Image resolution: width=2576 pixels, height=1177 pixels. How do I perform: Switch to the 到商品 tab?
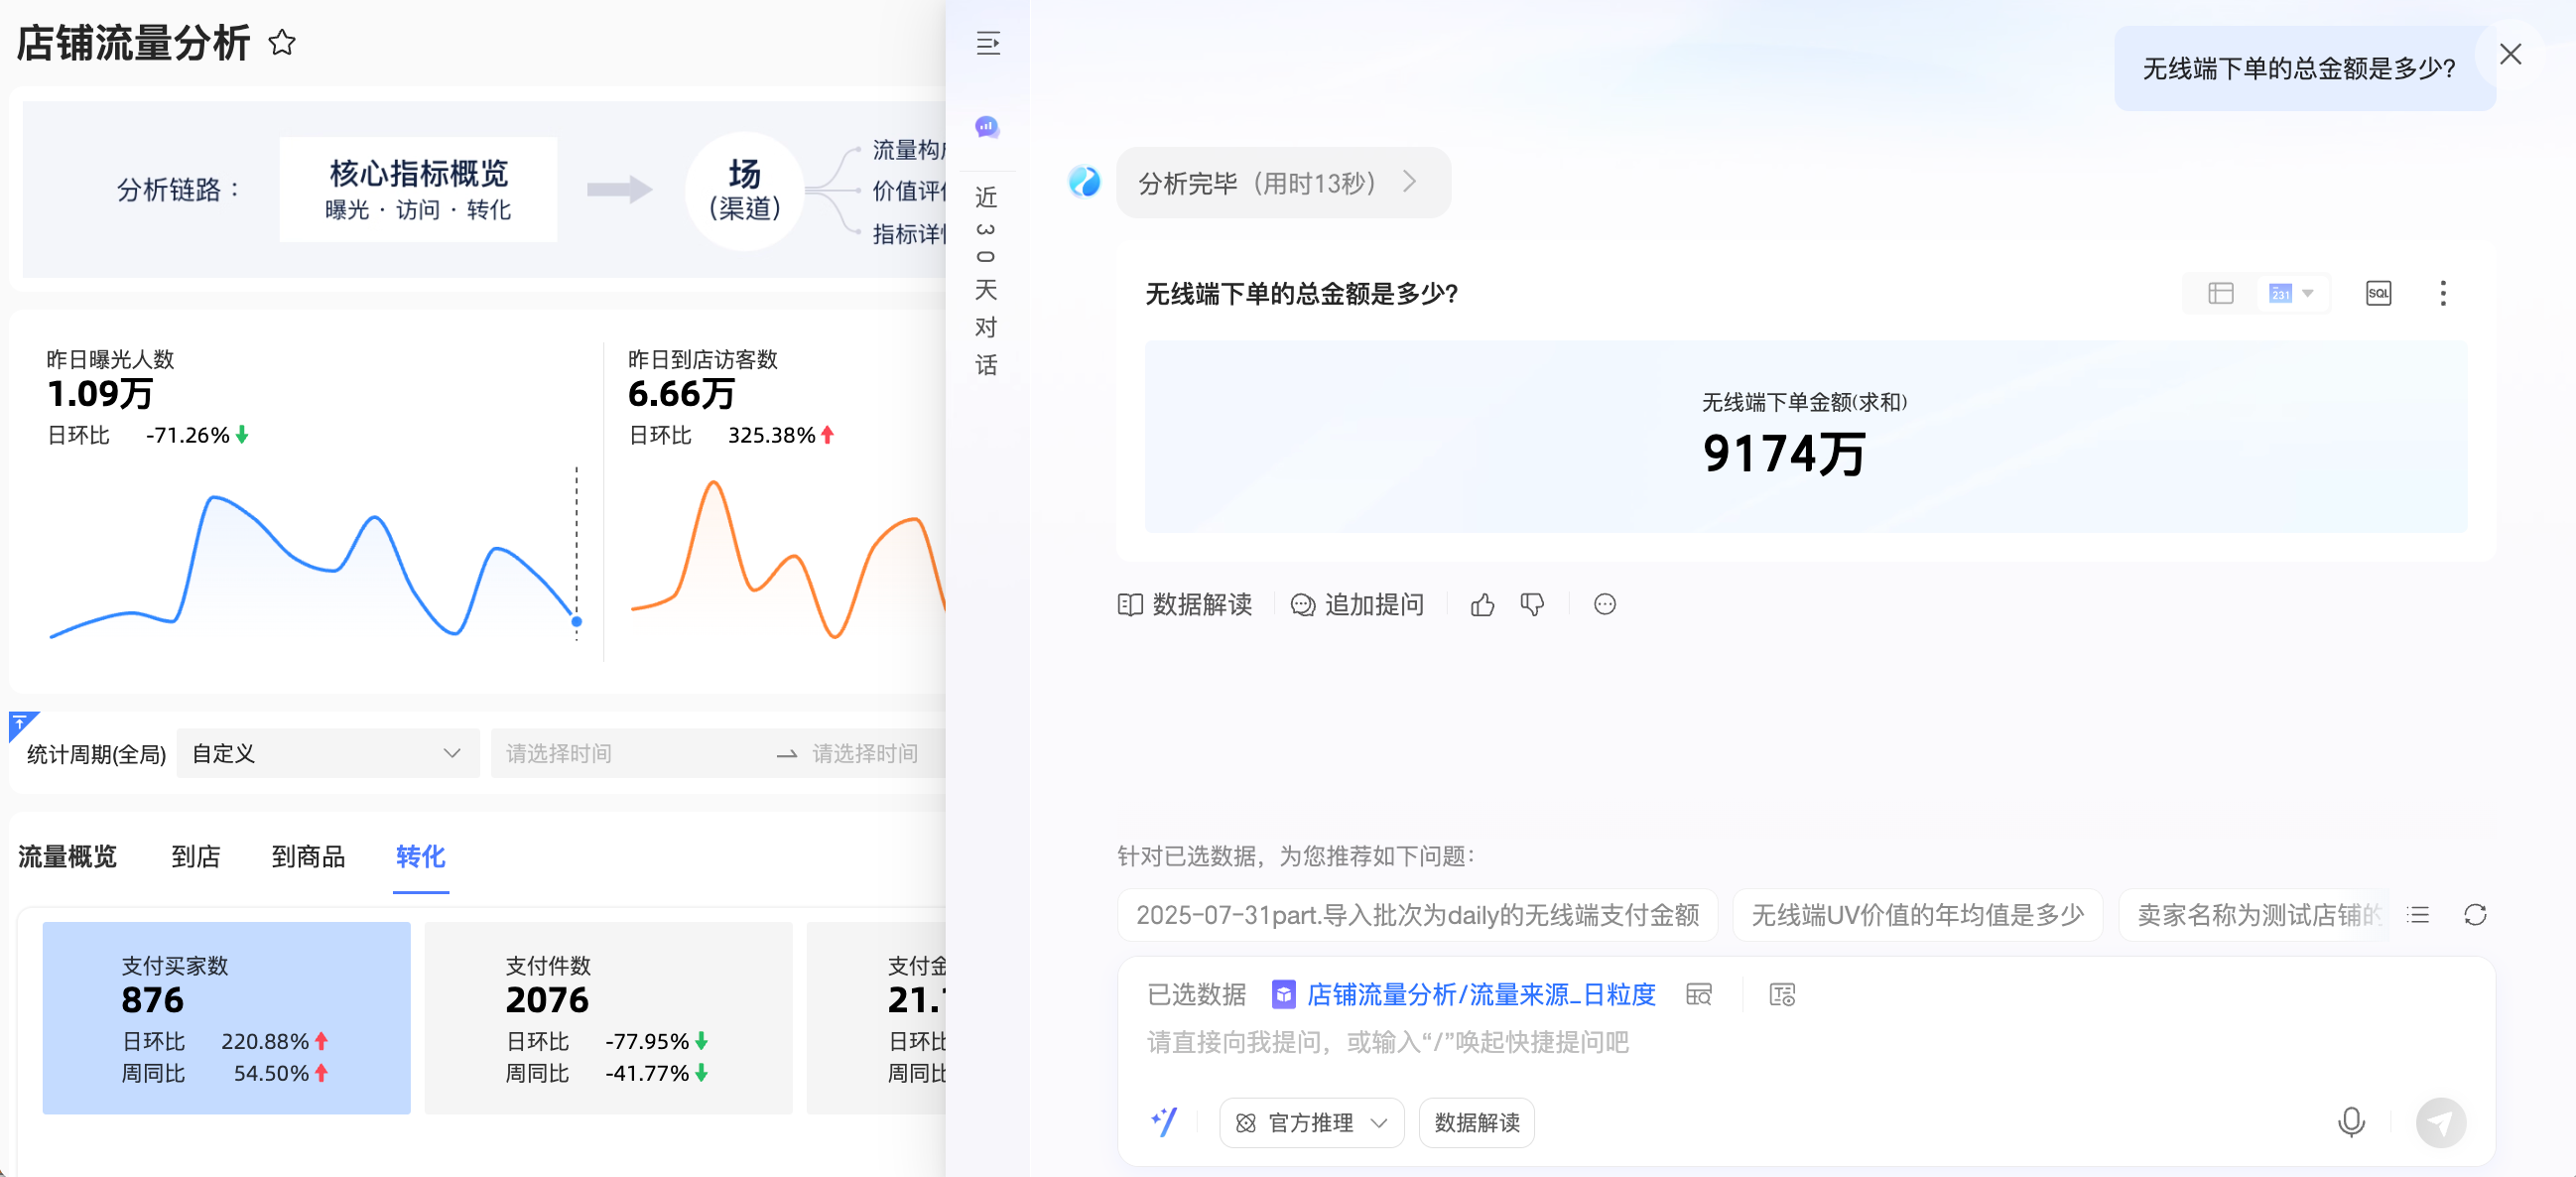point(308,856)
